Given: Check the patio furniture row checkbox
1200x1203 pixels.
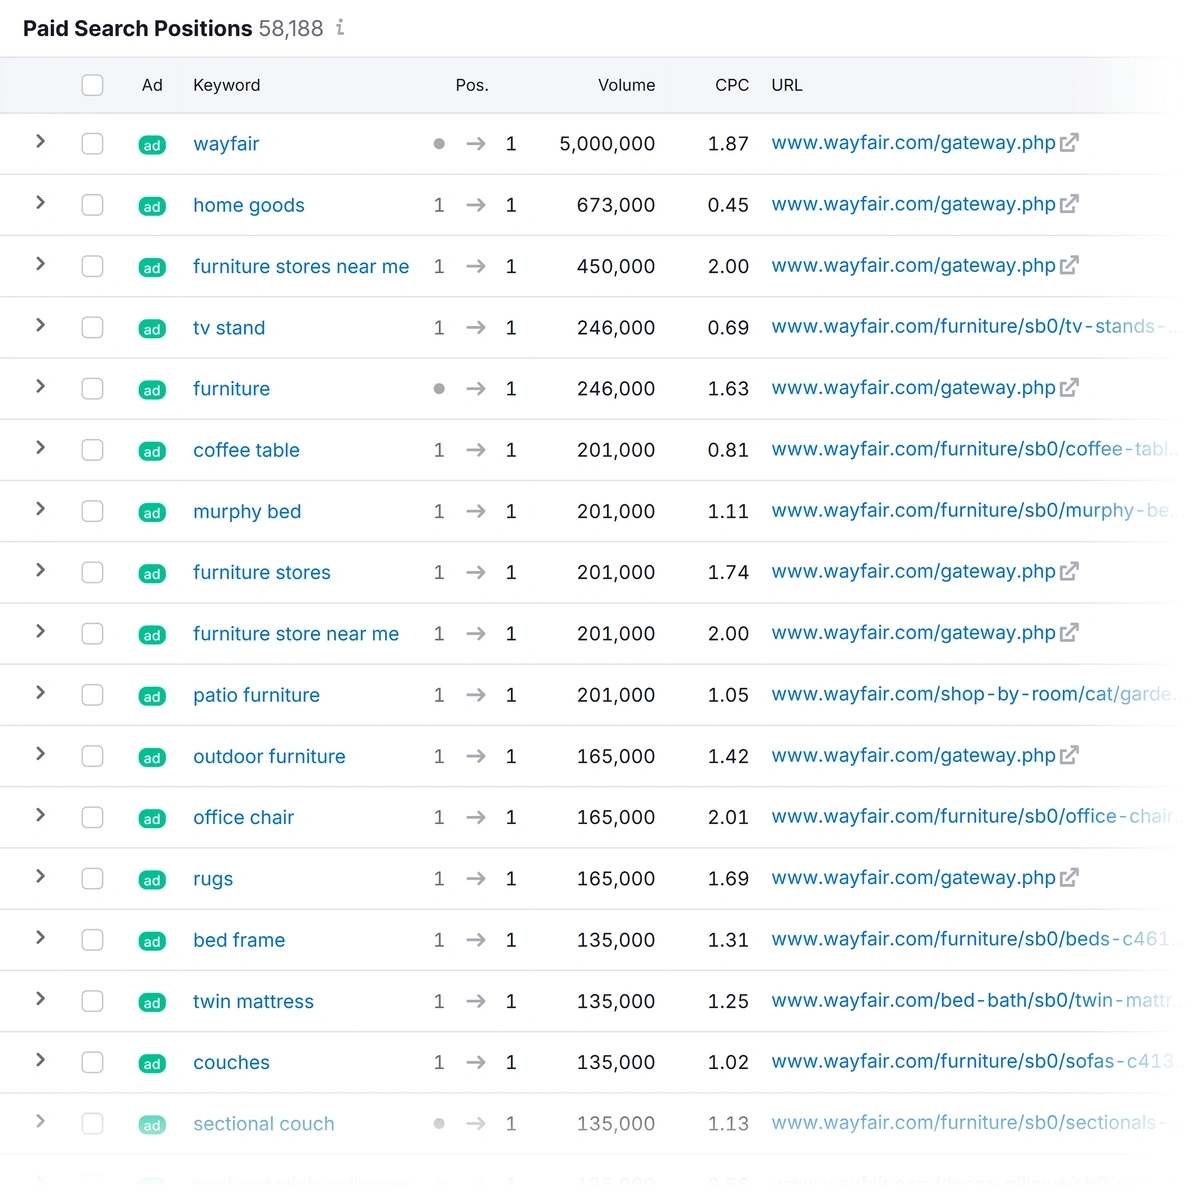Looking at the screenshot, I should click(93, 695).
